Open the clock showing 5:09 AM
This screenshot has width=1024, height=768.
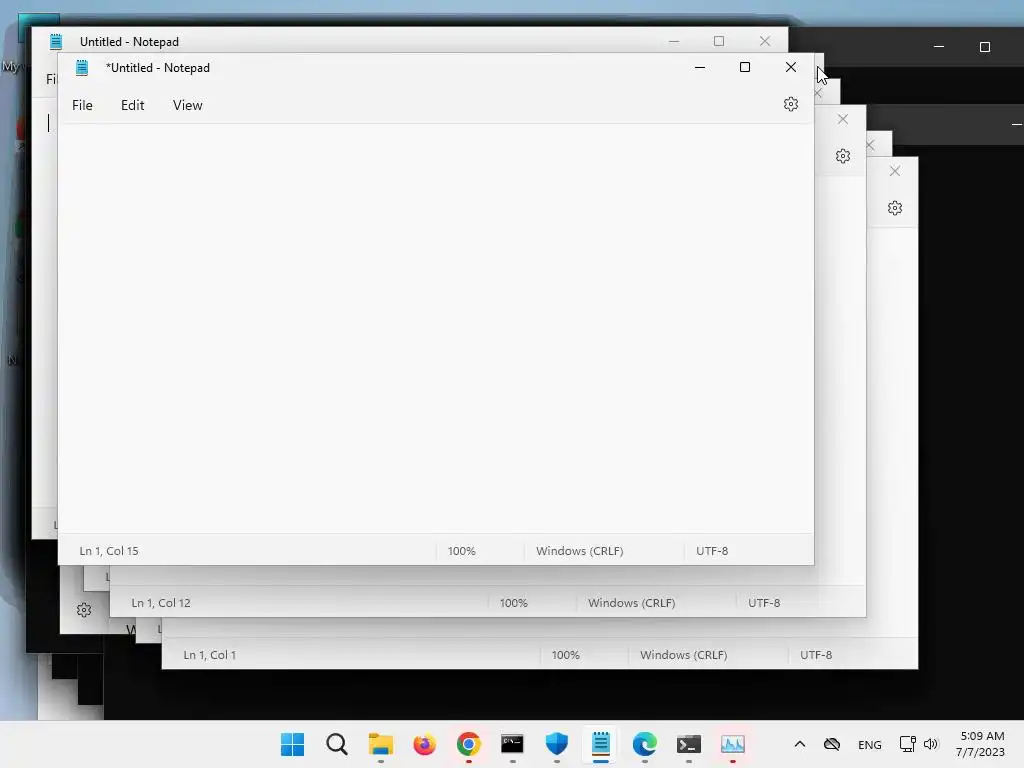coord(980,744)
